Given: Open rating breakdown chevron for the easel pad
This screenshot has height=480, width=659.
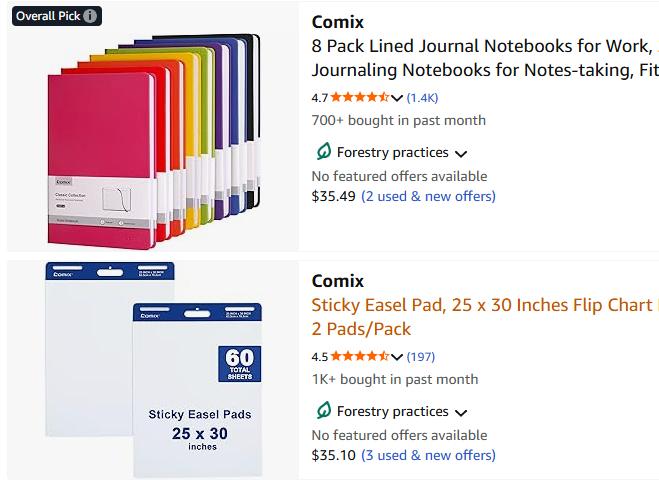Looking at the screenshot, I should [x=397, y=357].
